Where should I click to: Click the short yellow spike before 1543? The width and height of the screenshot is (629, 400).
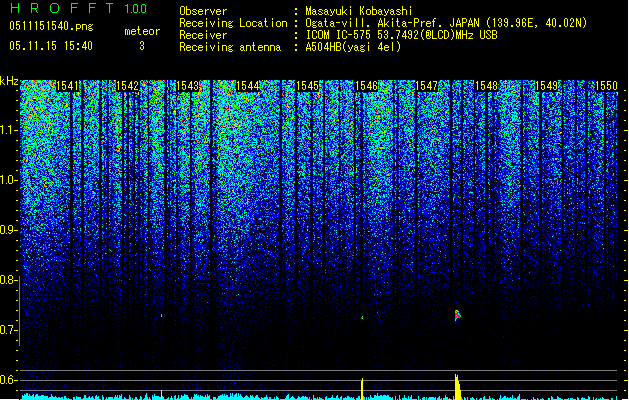pos(161,394)
